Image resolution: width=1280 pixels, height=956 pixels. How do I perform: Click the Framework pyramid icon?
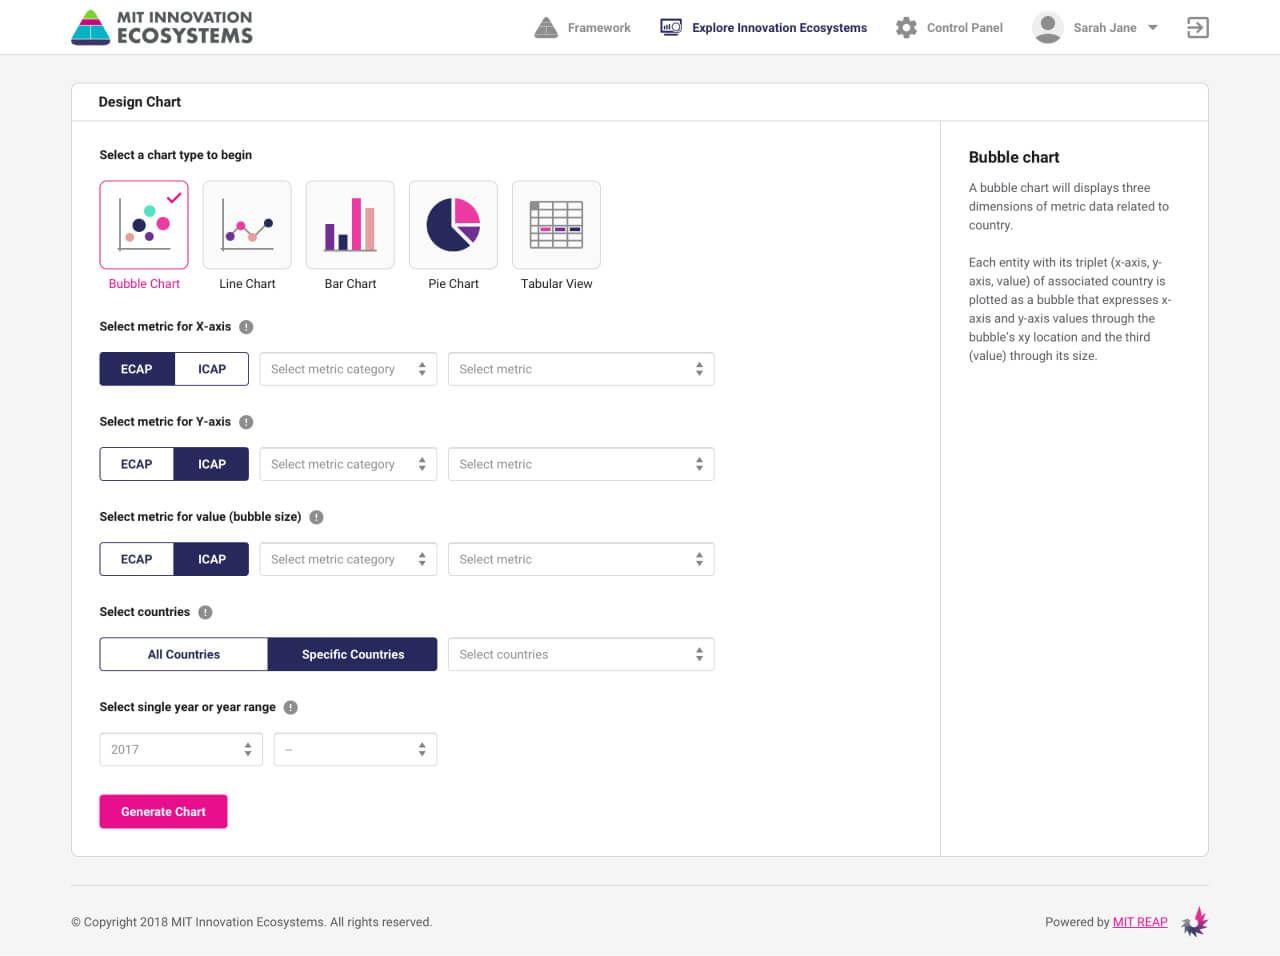[546, 28]
